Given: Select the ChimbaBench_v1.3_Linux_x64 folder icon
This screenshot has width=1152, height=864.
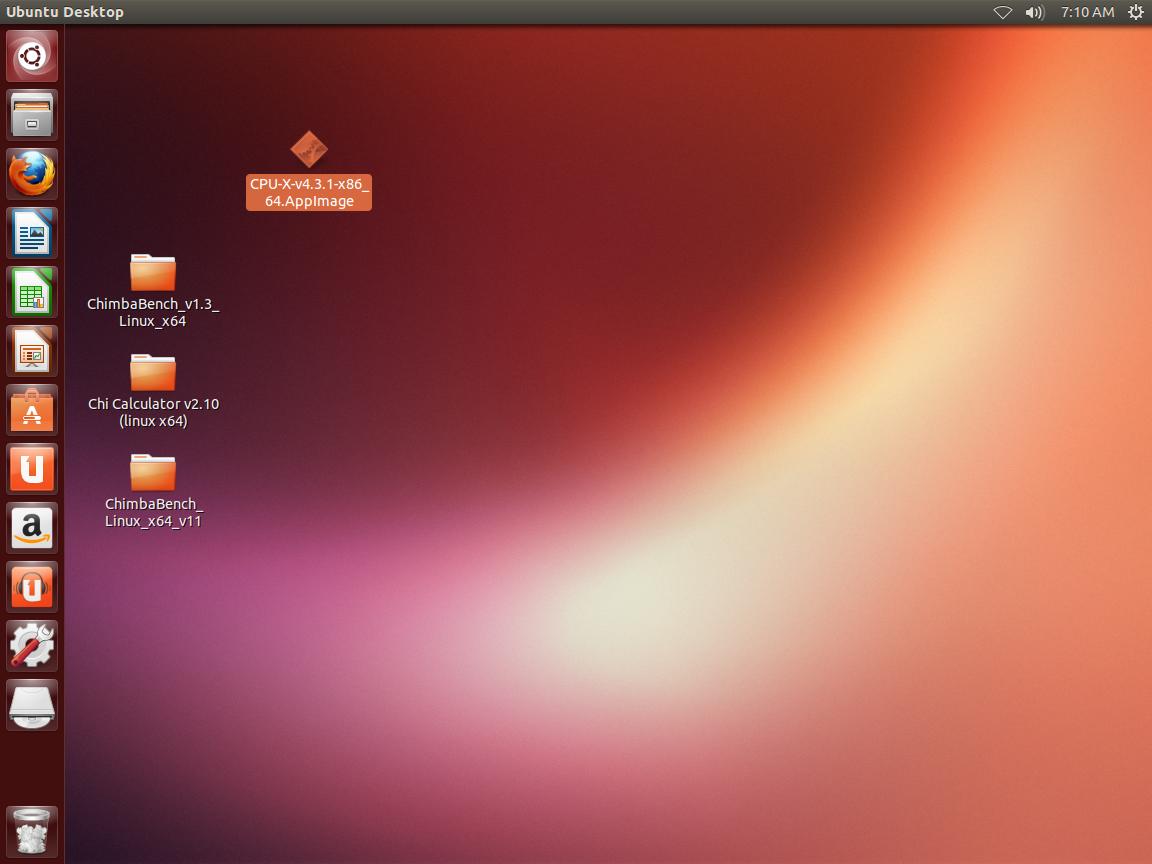Looking at the screenshot, I should point(153,273).
